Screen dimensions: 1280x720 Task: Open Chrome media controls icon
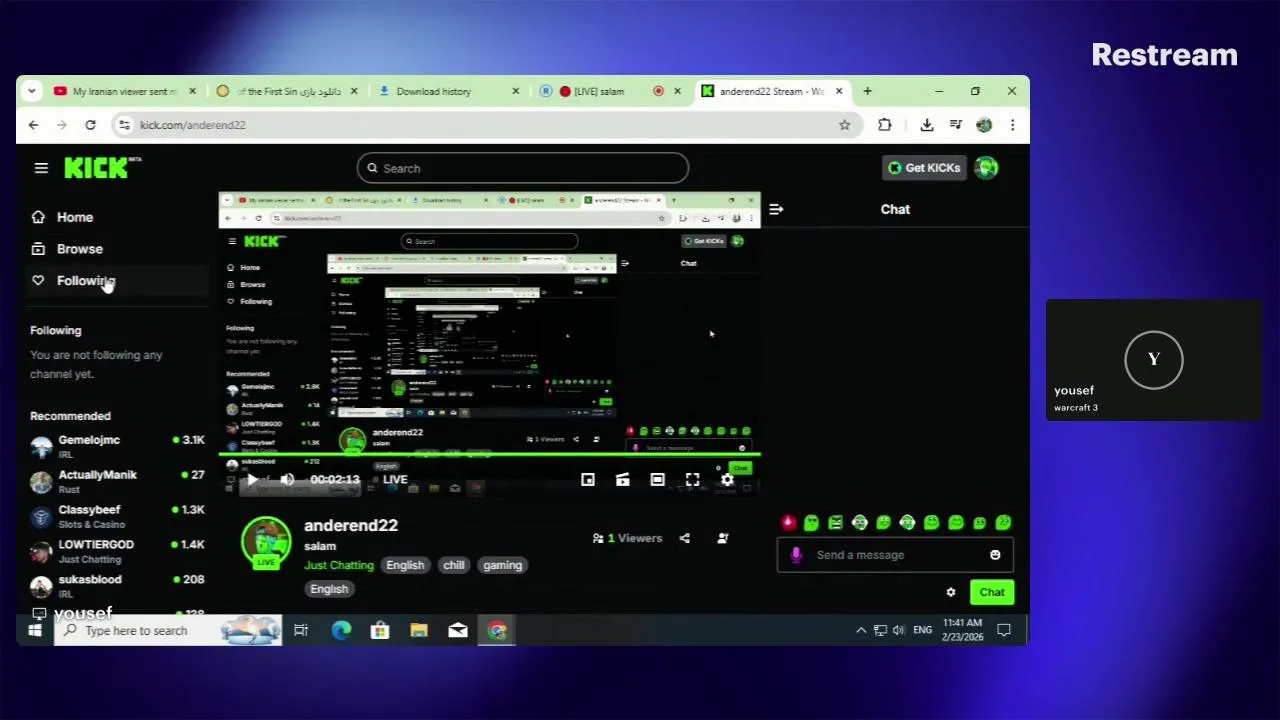tap(955, 125)
